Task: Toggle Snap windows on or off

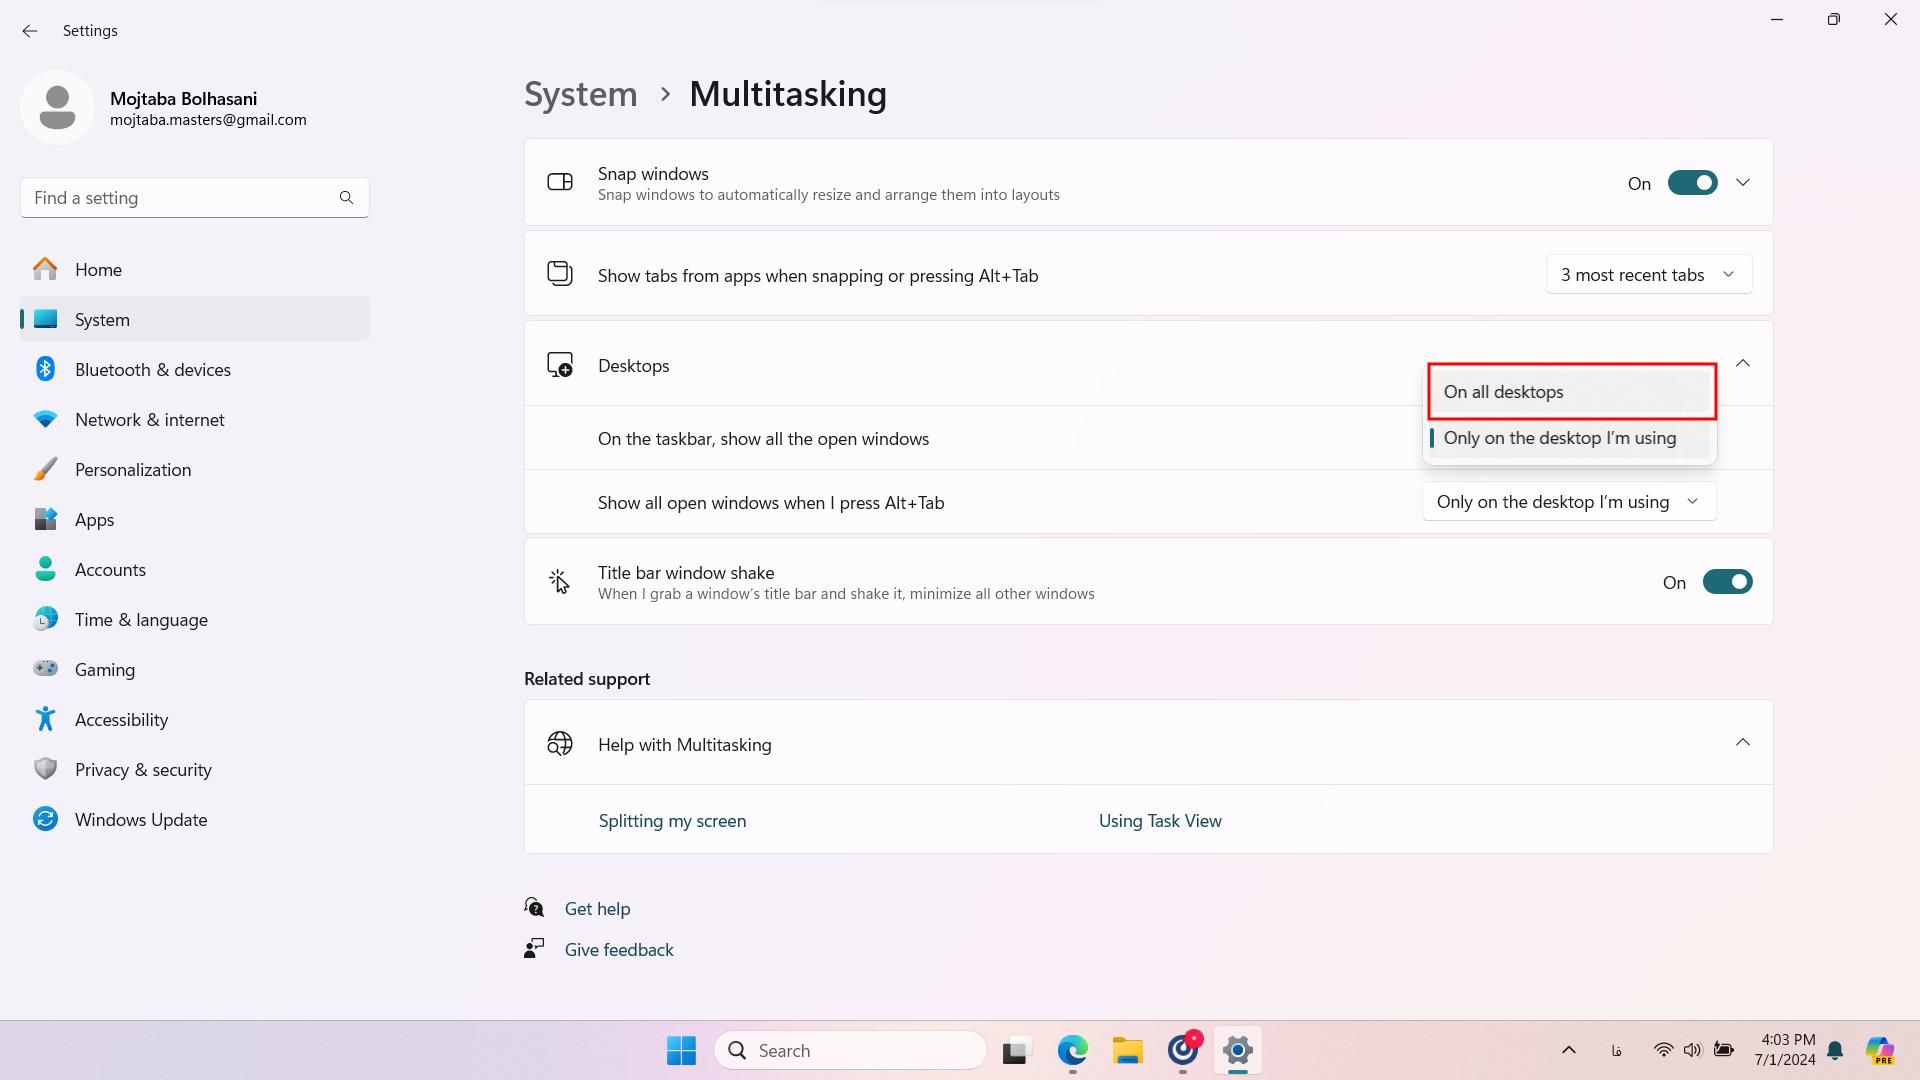Action: (1692, 182)
